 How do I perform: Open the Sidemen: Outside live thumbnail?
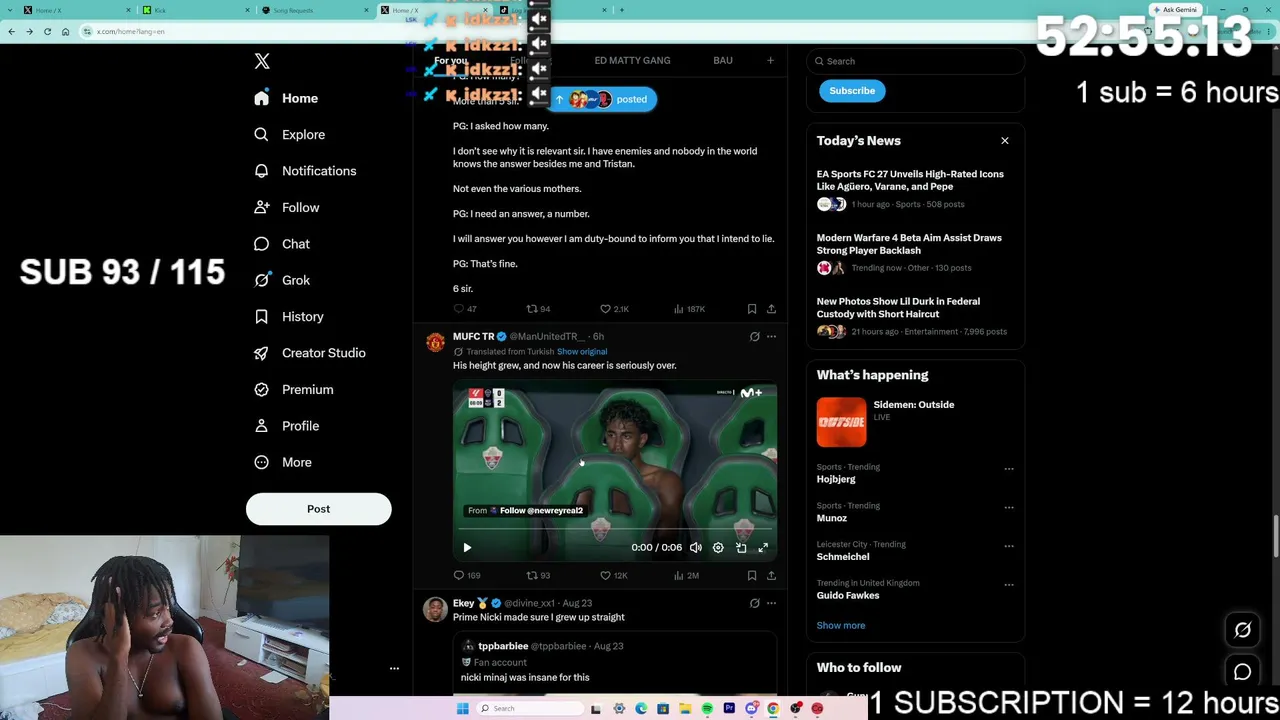tap(841, 422)
